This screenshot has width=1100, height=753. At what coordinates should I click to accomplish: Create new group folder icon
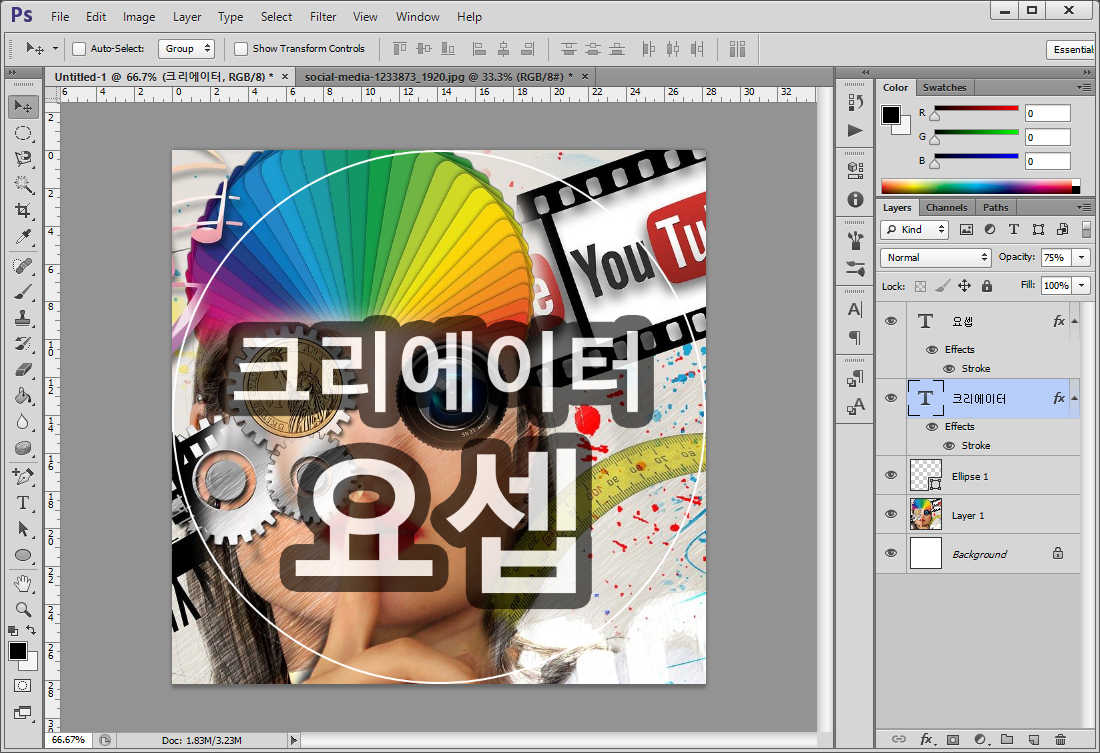(x=1007, y=739)
